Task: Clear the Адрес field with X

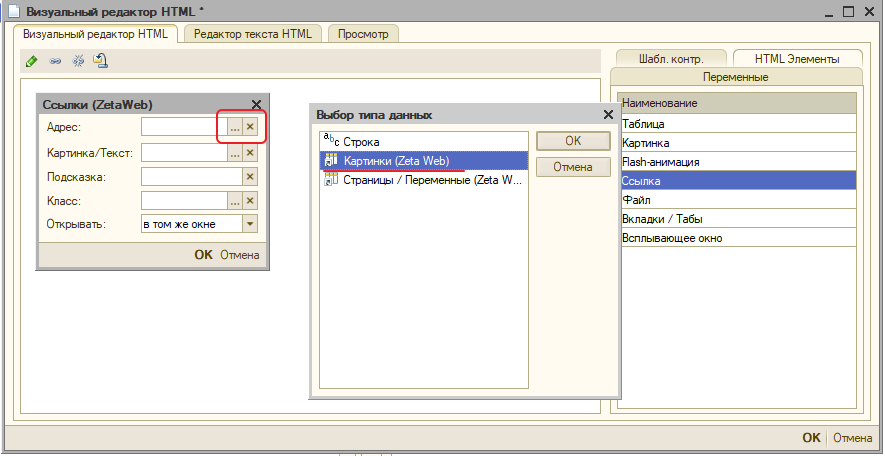Action: pyautogui.click(x=250, y=128)
